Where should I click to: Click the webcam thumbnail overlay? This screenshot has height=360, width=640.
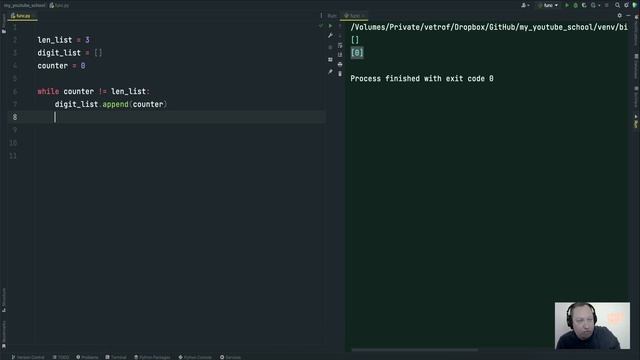coord(592,325)
